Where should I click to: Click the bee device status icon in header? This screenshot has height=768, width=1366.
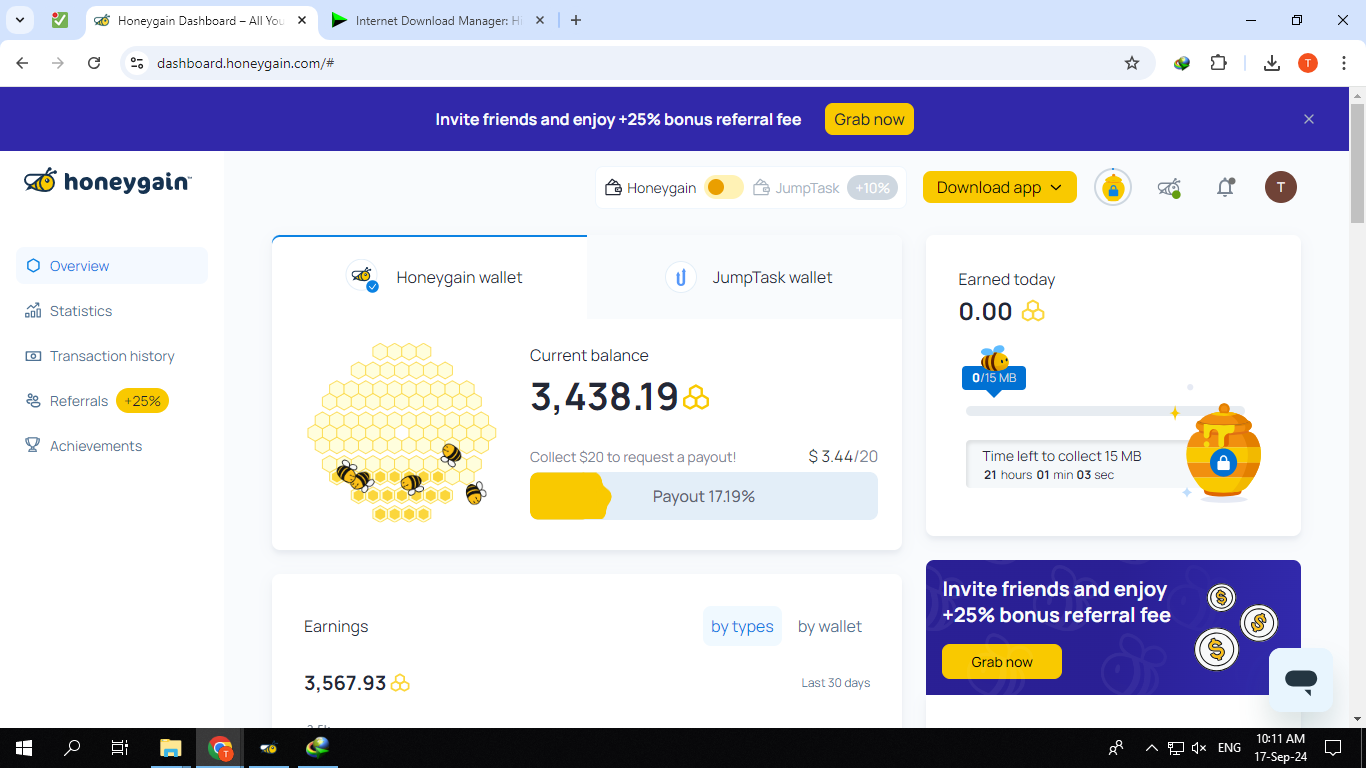pyautogui.click(x=1169, y=187)
